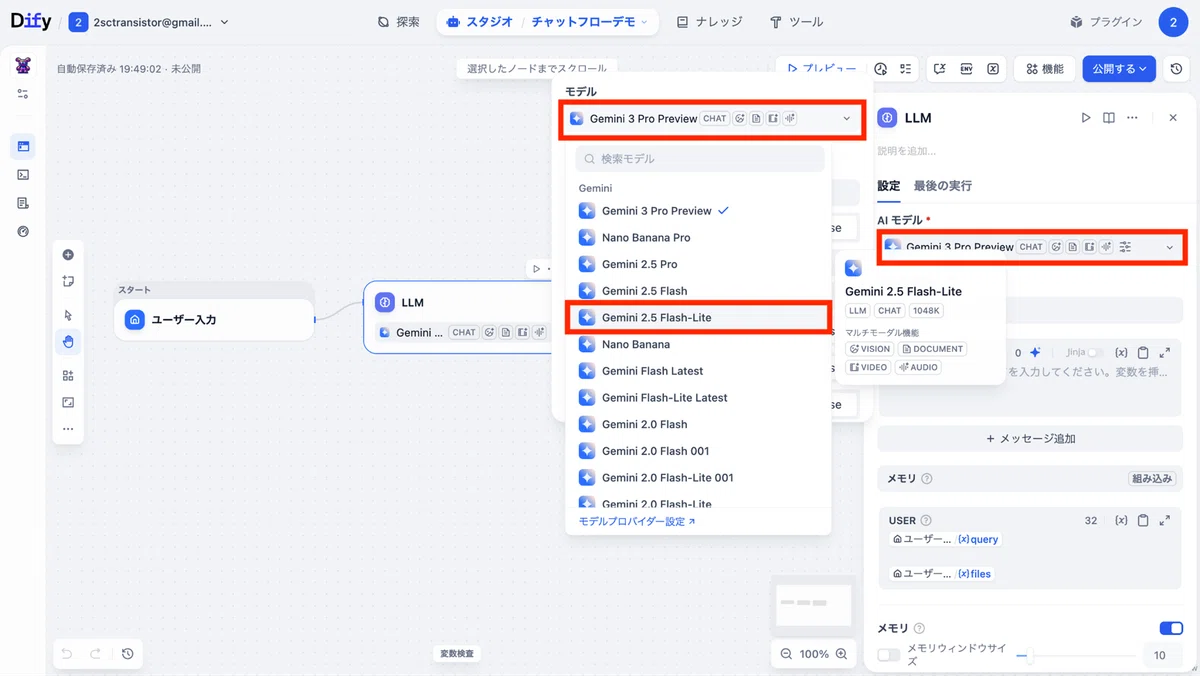Zoom out with the minus magnifier

pos(786,654)
